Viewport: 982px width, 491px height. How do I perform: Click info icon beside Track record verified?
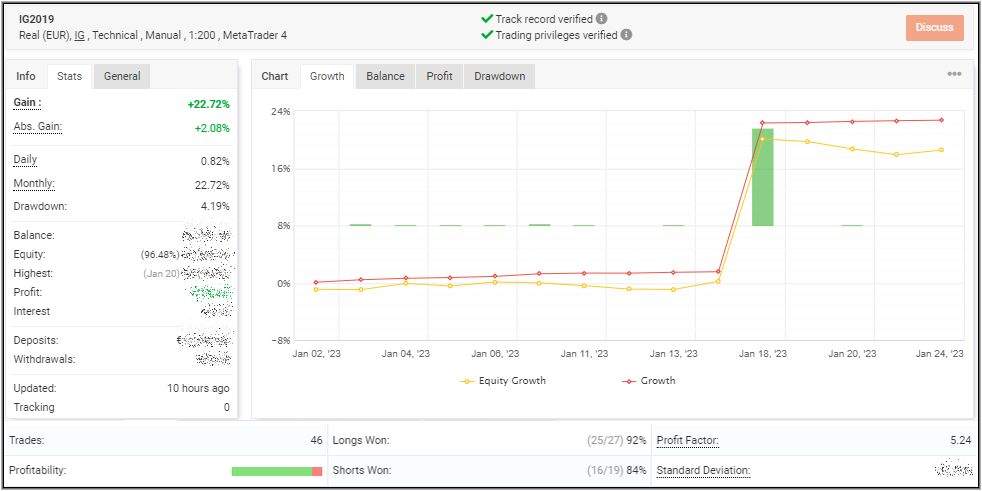(x=602, y=19)
